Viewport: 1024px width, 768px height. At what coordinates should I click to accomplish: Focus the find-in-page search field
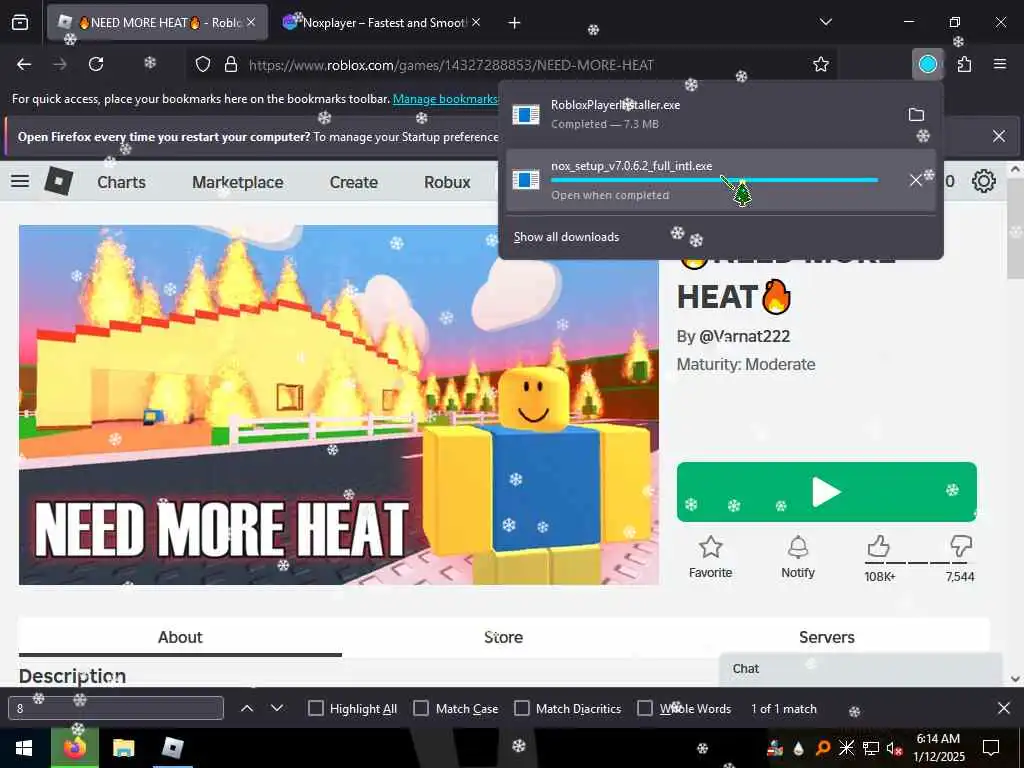click(116, 708)
